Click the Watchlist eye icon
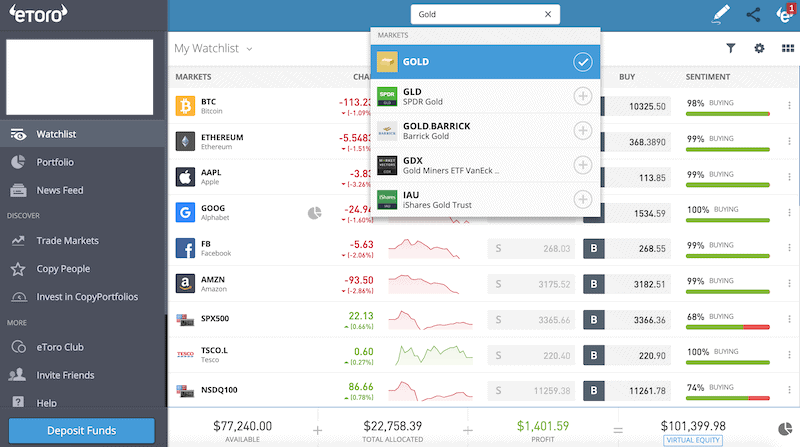Image resolution: width=800 pixels, height=447 pixels. [x=18, y=134]
